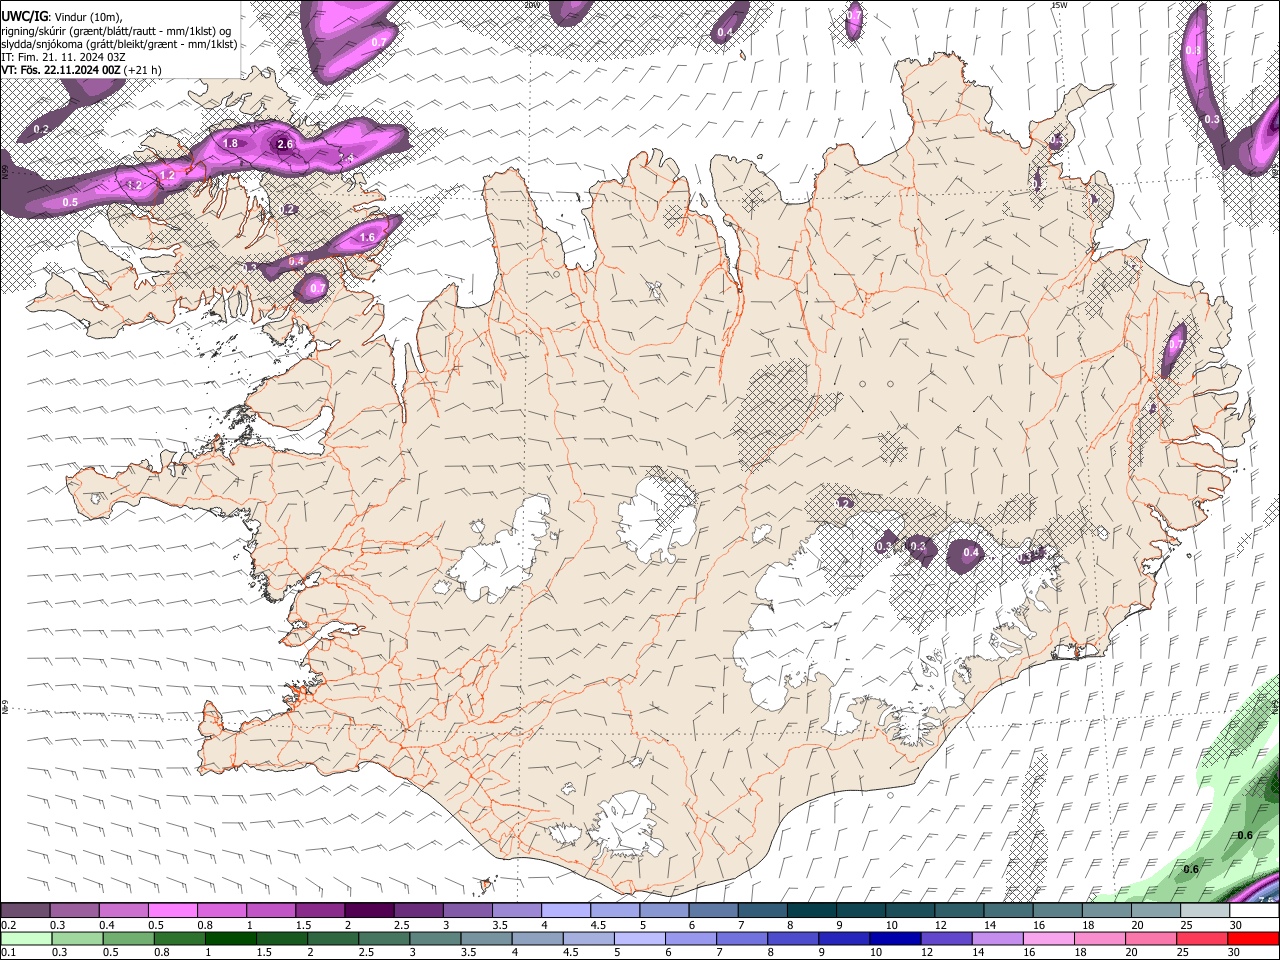Click the '25' label in the rain legend

[x=1183, y=953]
